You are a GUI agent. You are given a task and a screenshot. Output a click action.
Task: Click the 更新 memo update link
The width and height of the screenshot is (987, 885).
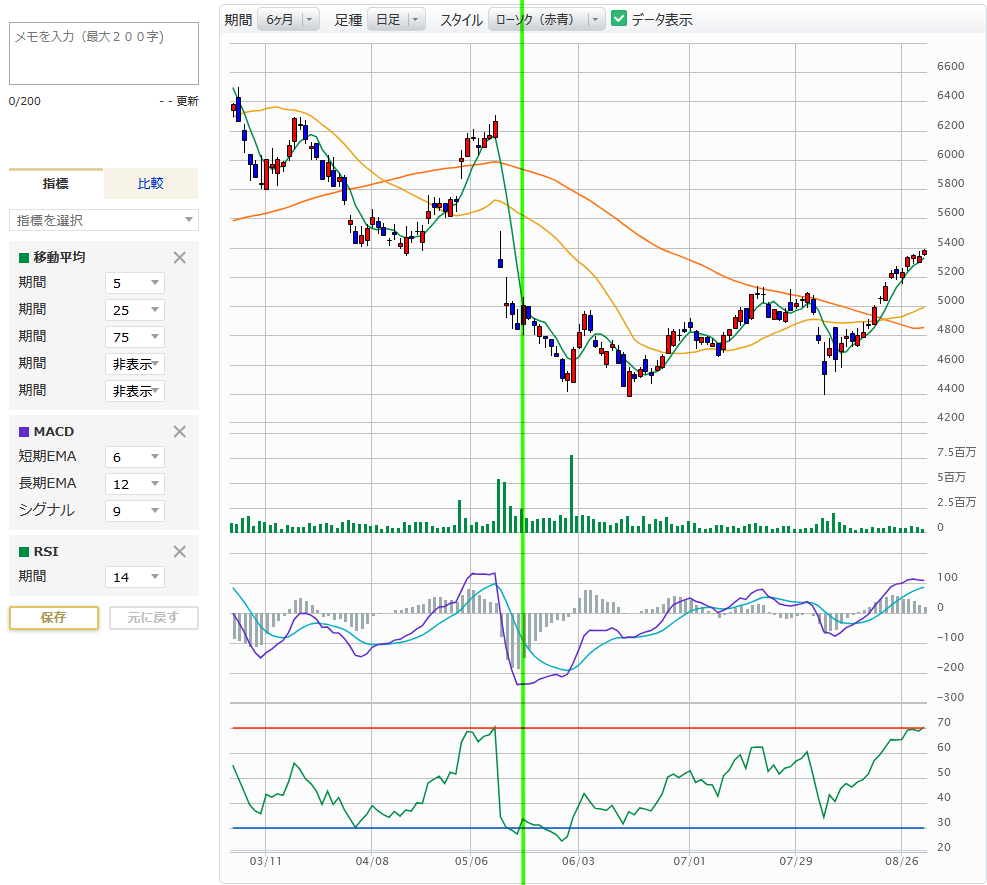pyautogui.click(x=187, y=101)
